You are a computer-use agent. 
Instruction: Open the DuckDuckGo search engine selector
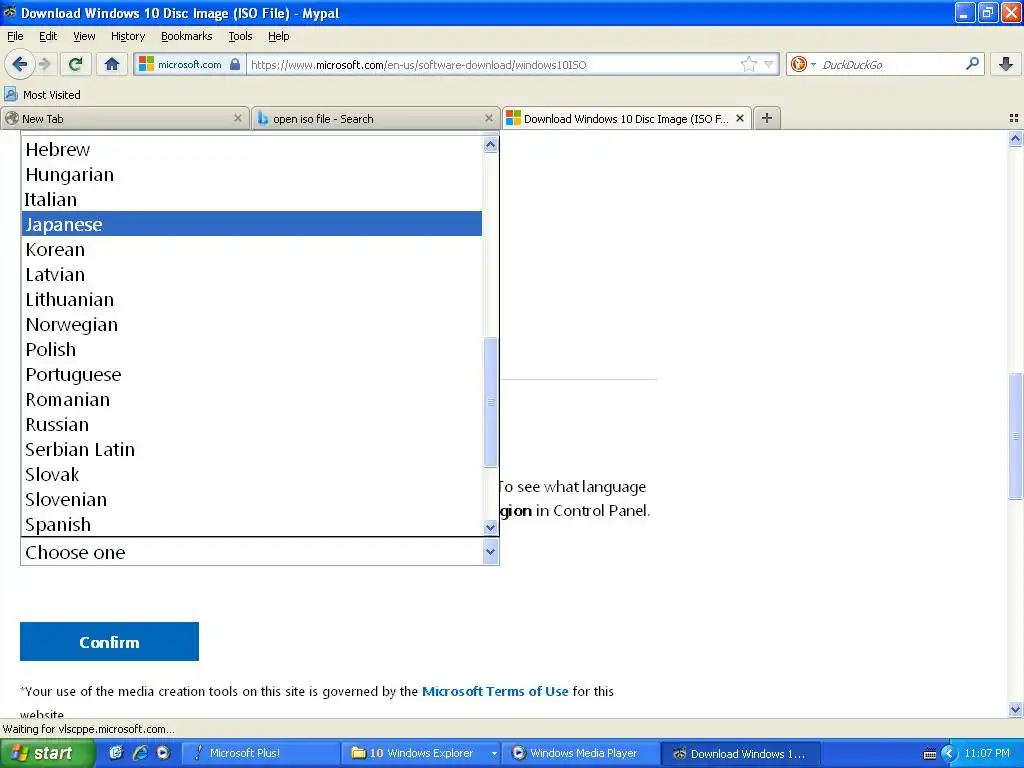coord(803,64)
